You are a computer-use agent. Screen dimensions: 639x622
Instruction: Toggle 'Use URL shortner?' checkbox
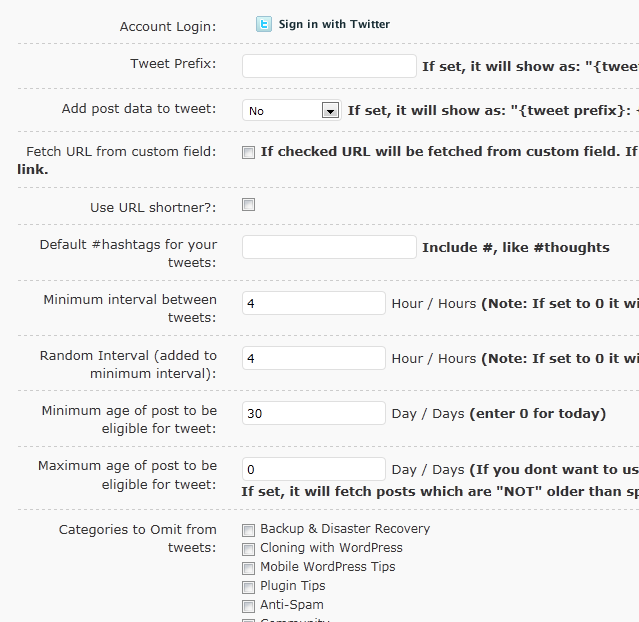point(249,205)
